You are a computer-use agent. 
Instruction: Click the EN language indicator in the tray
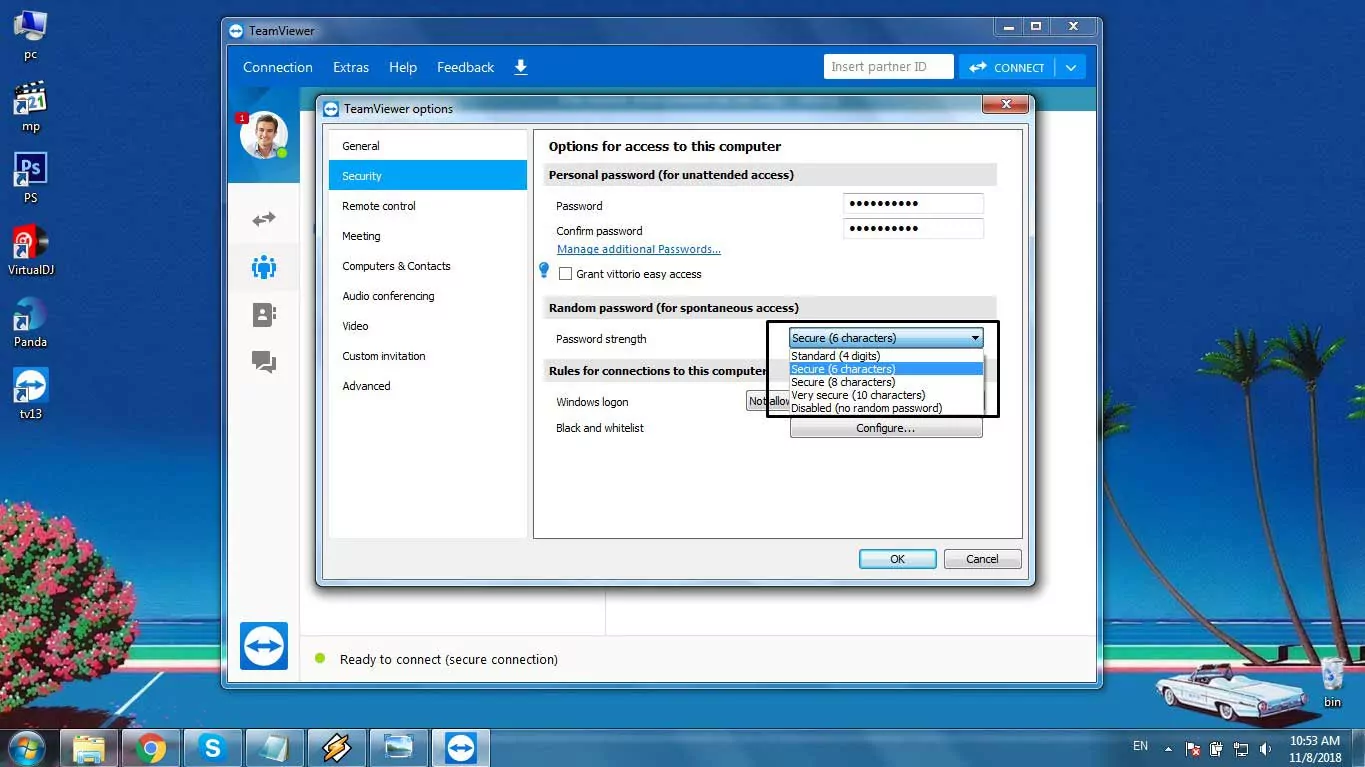pos(1140,746)
